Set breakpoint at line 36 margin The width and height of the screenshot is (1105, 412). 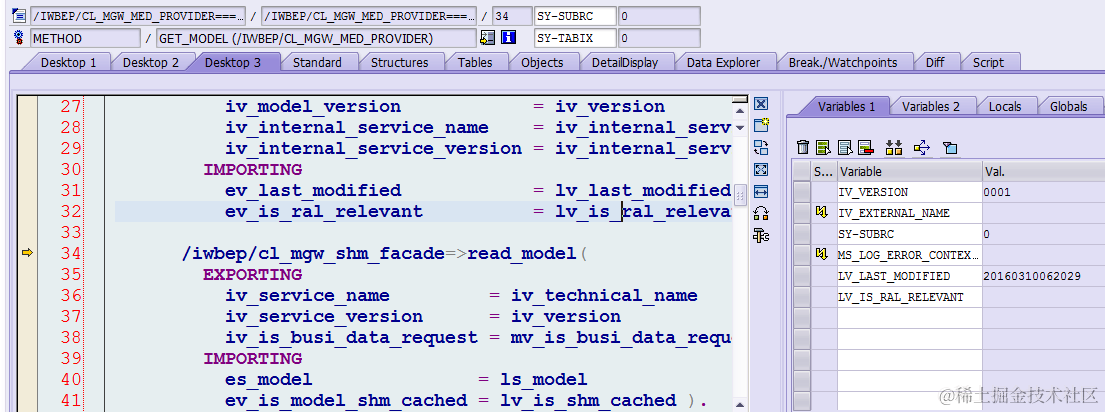pos(27,295)
